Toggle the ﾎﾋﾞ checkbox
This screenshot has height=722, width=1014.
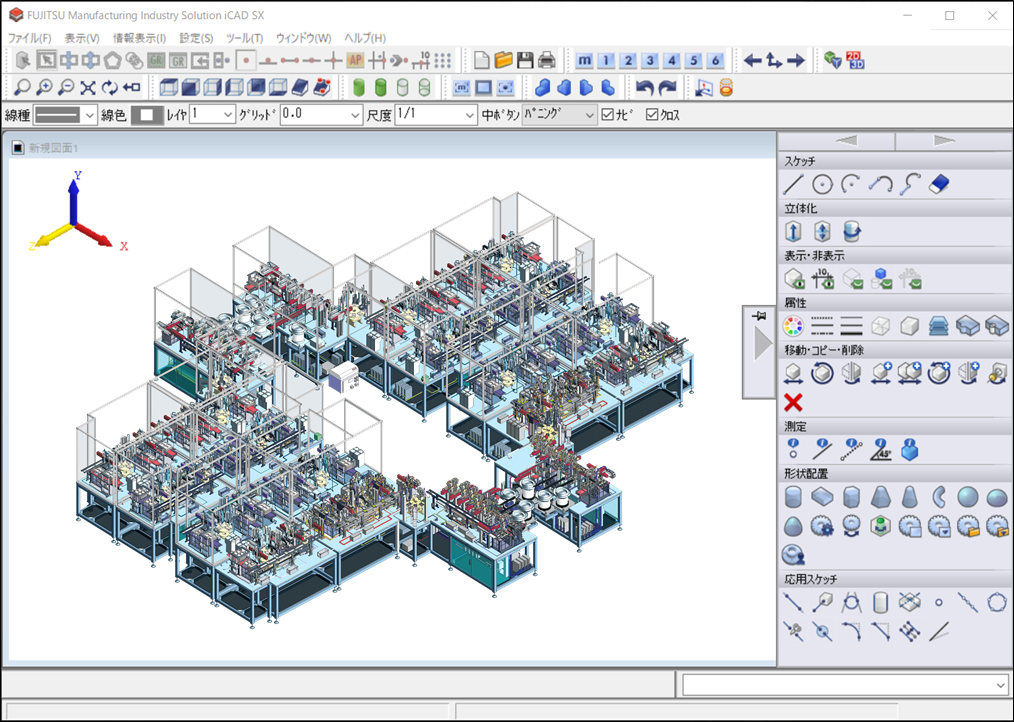tap(608, 115)
